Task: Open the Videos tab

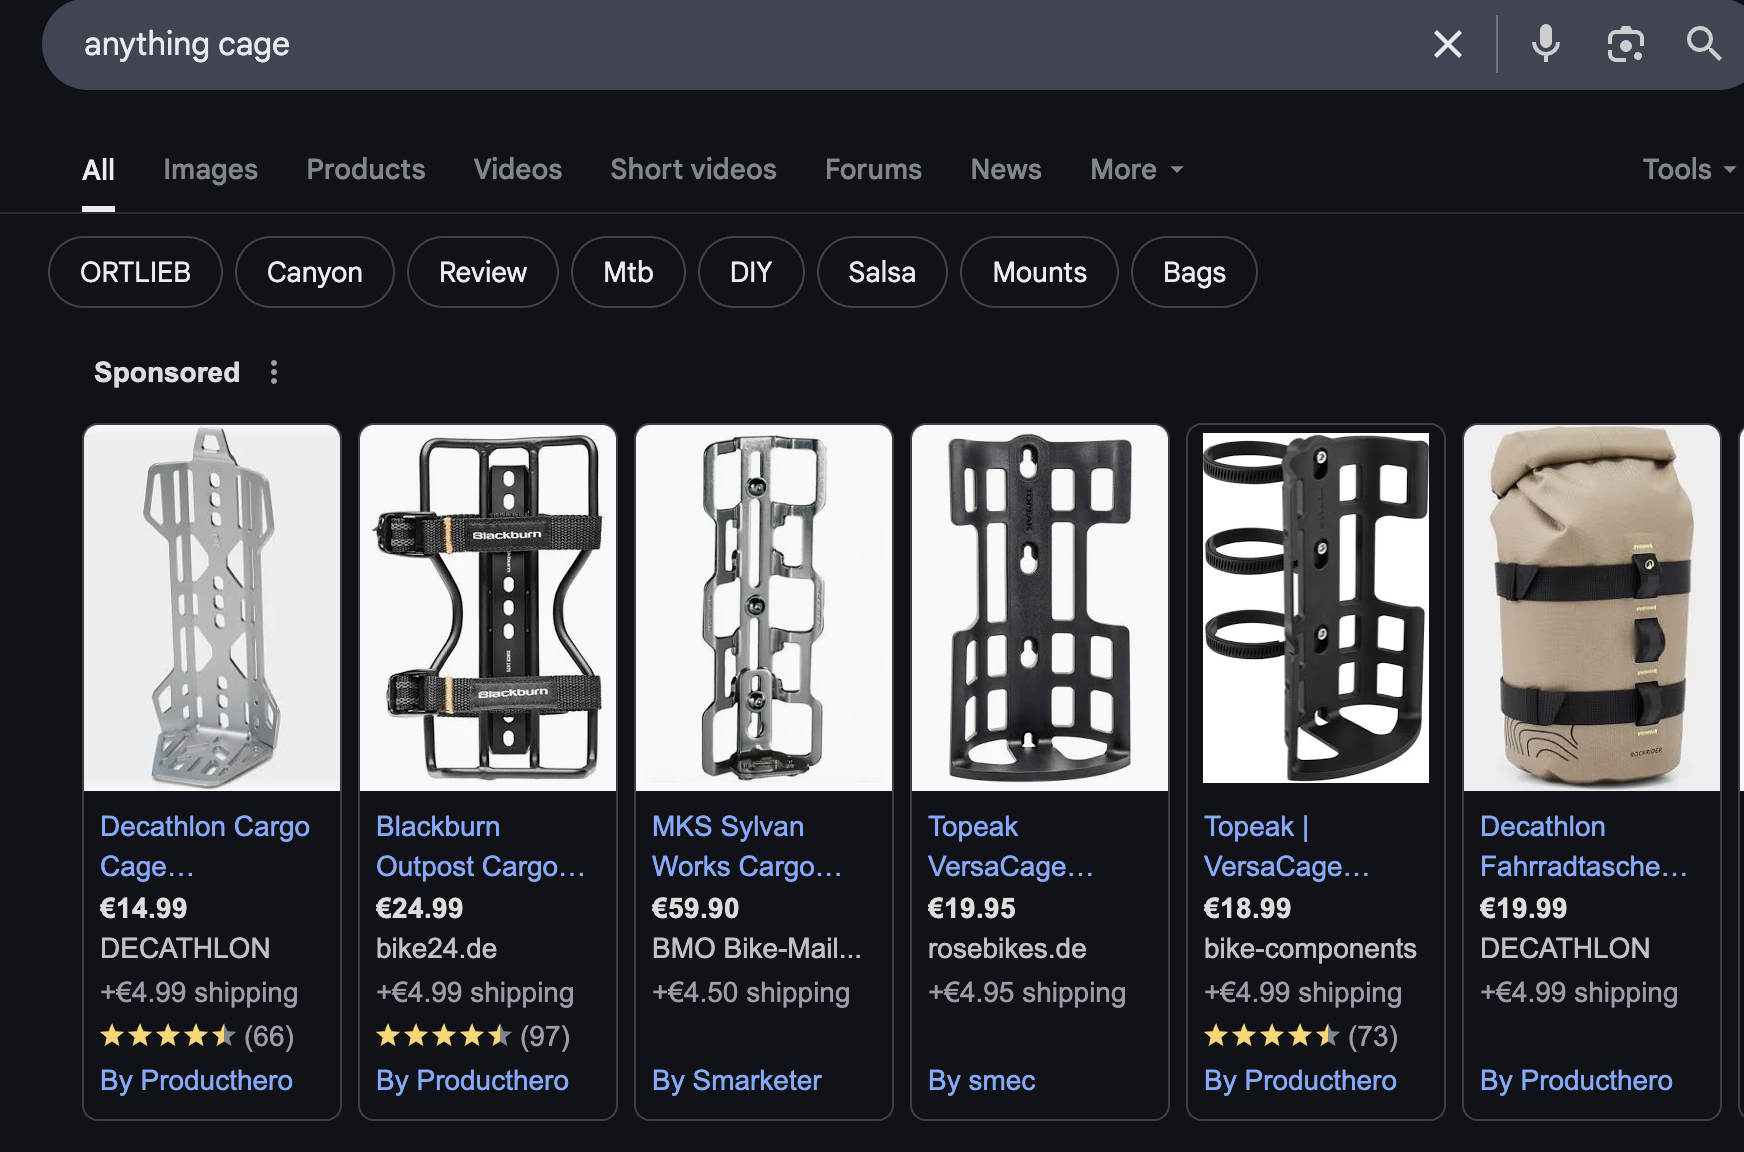Action: pos(518,169)
